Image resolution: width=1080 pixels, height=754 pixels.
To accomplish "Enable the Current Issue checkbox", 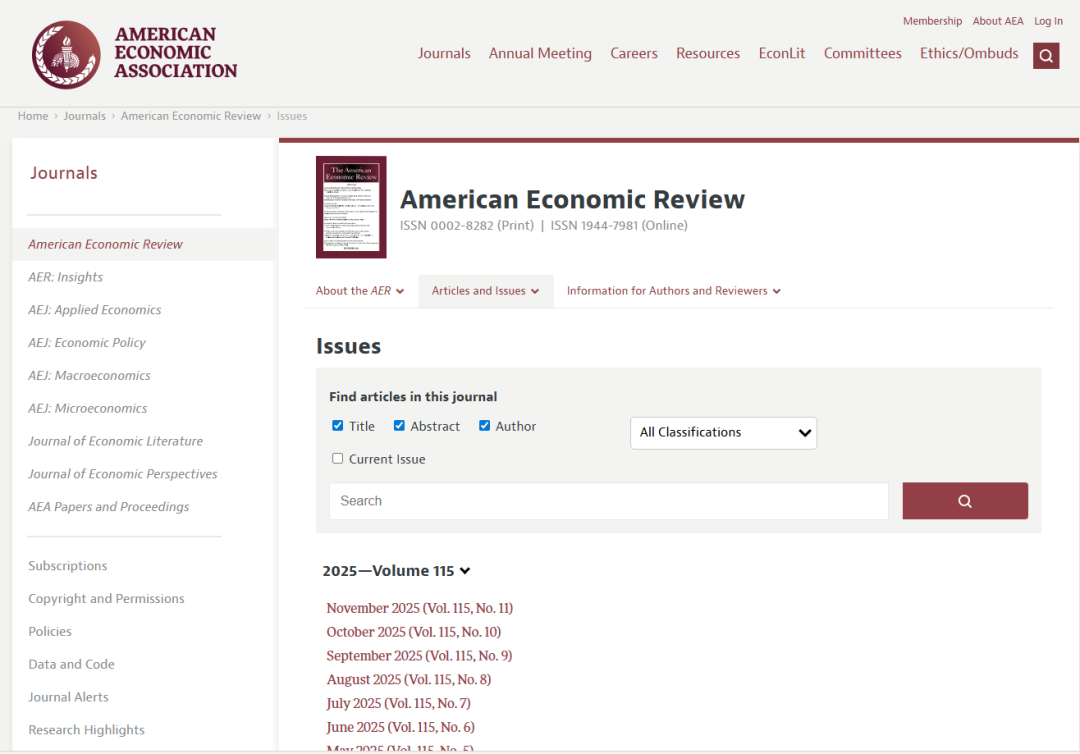I will [338, 459].
